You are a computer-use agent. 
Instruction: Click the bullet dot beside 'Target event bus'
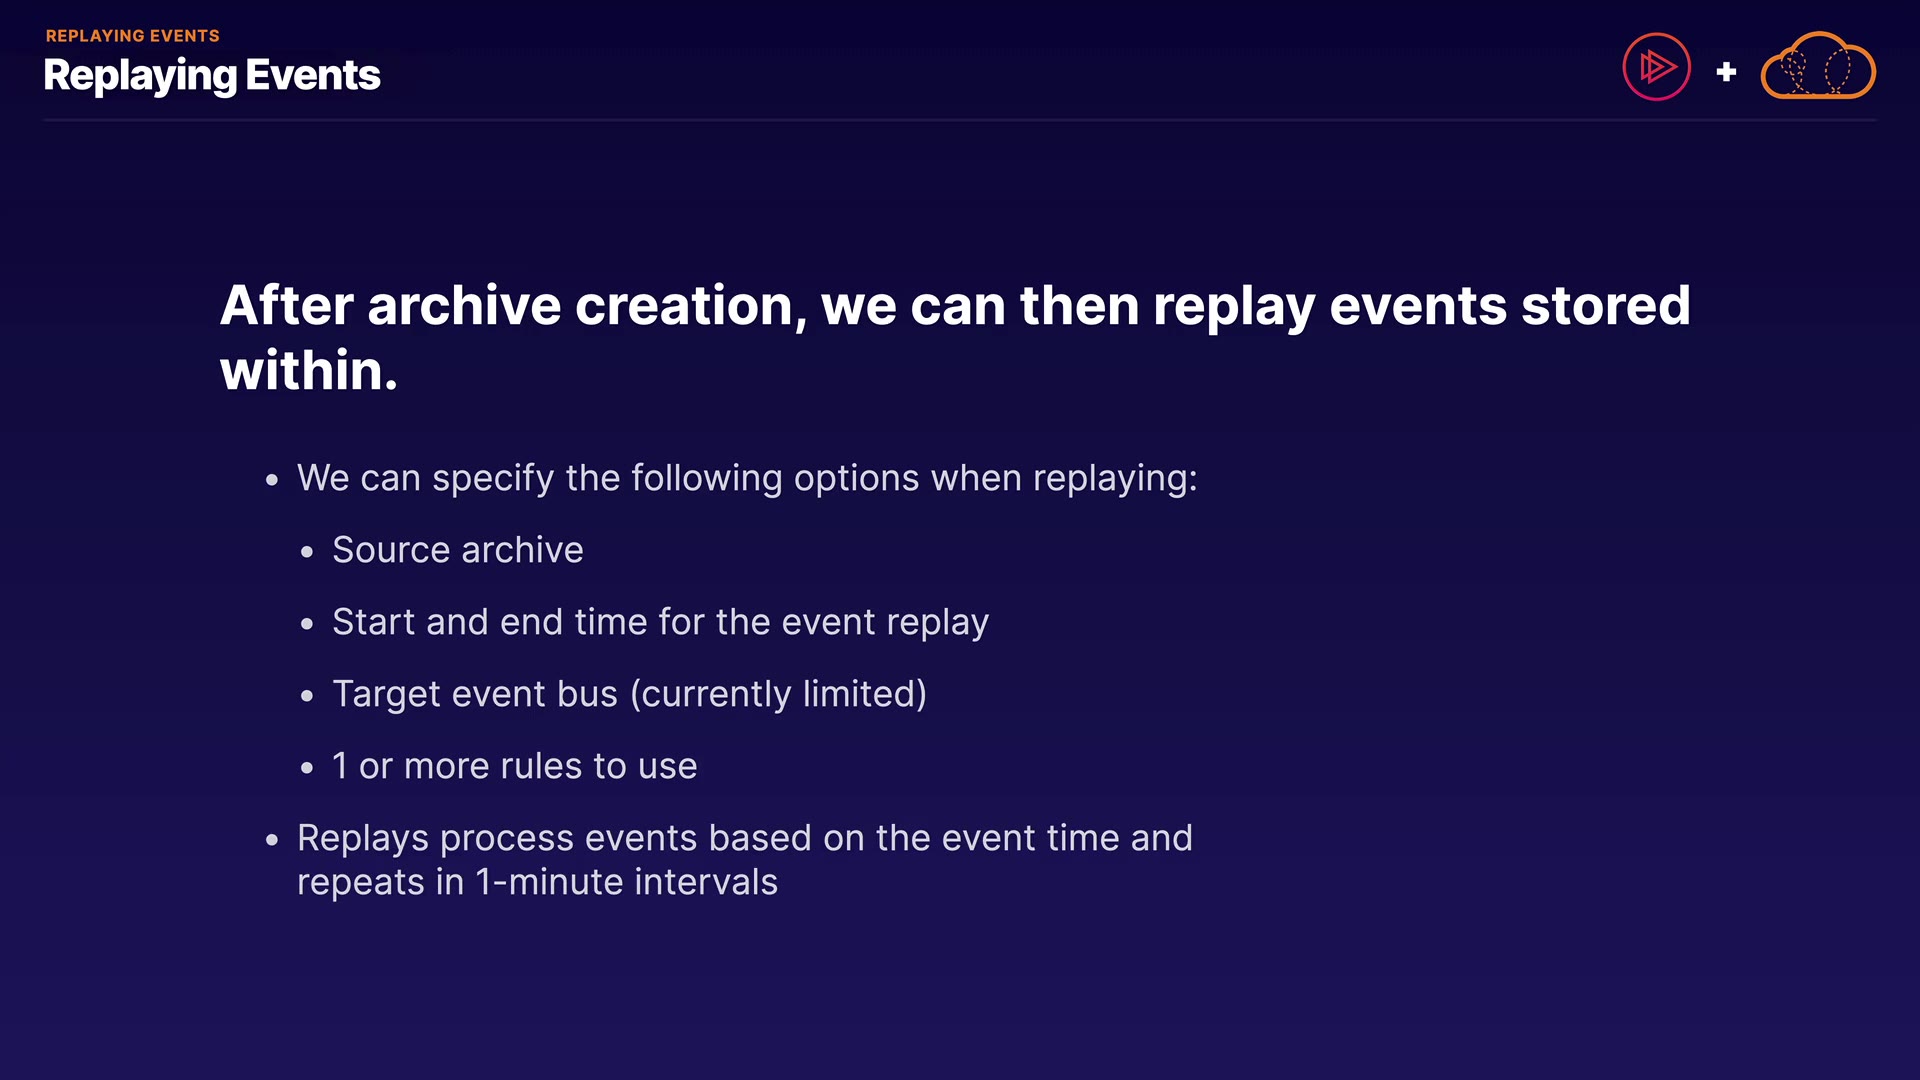(307, 696)
